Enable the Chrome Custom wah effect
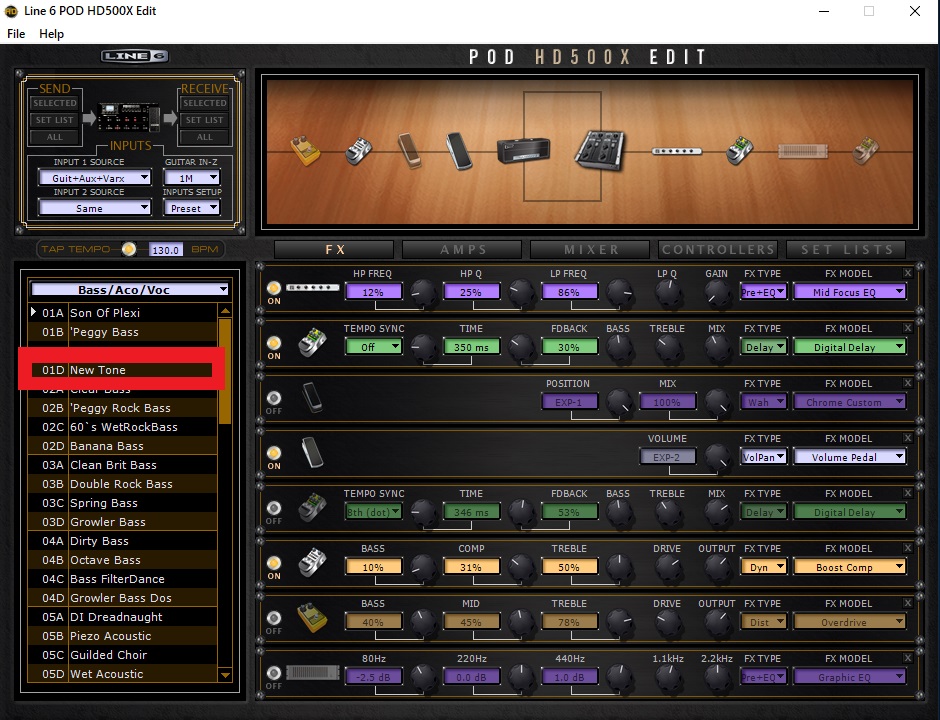The height and width of the screenshot is (720, 940). tap(274, 398)
